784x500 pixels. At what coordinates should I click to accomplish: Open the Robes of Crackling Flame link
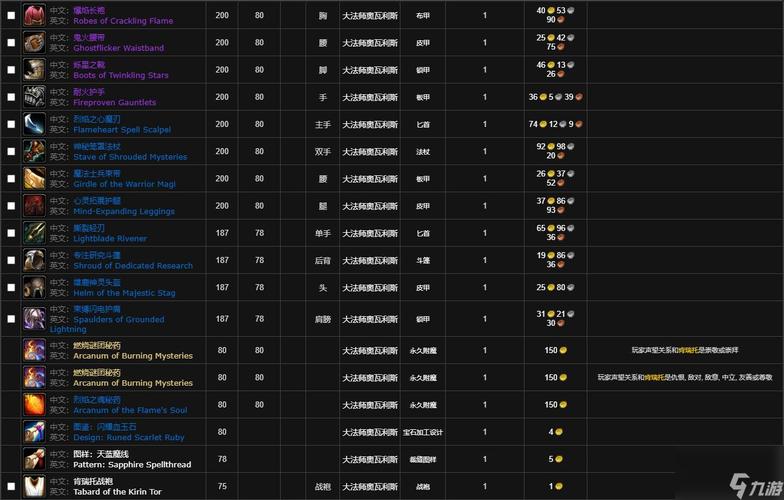tap(123, 21)
